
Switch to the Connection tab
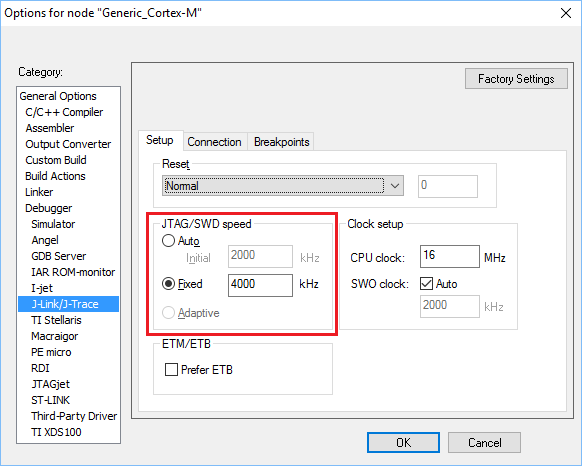(214, 142)
